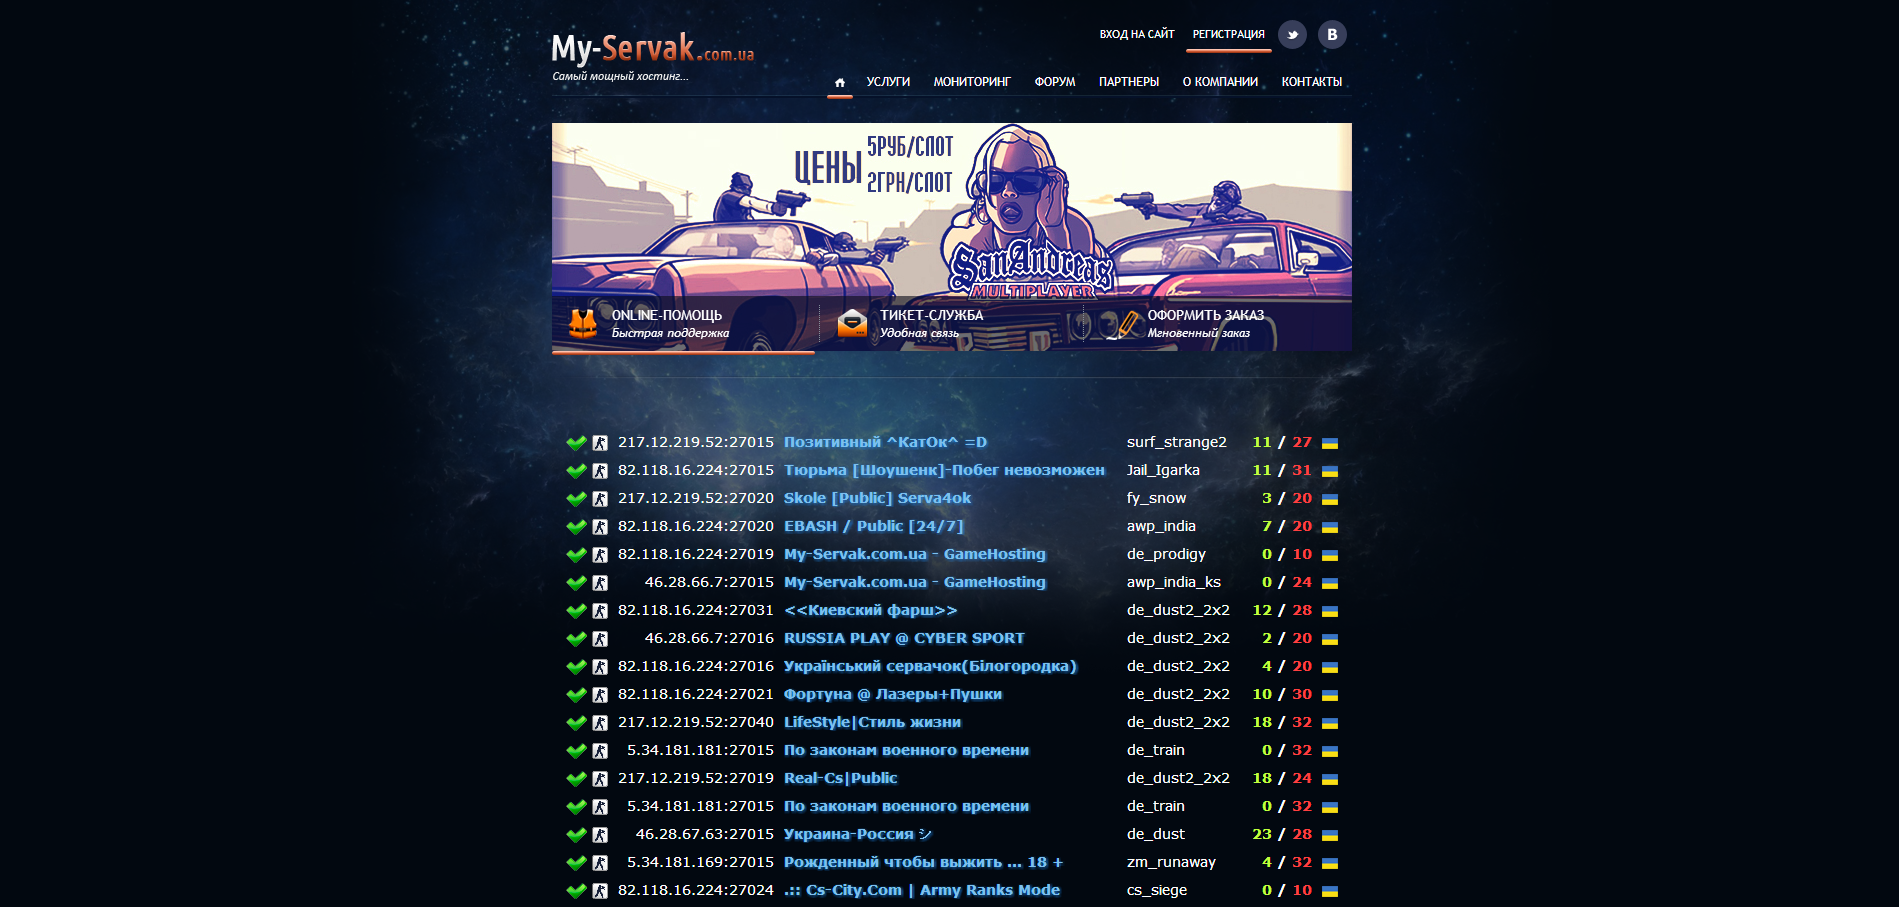The image size is (1899, 907).
Task: Open the Twitter social icon
Action: click(x=1292, y=35)
